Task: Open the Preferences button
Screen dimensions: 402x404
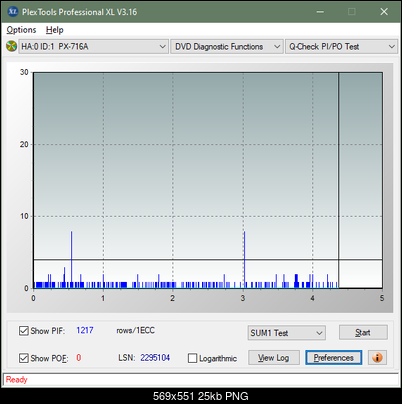Action: 334,358
